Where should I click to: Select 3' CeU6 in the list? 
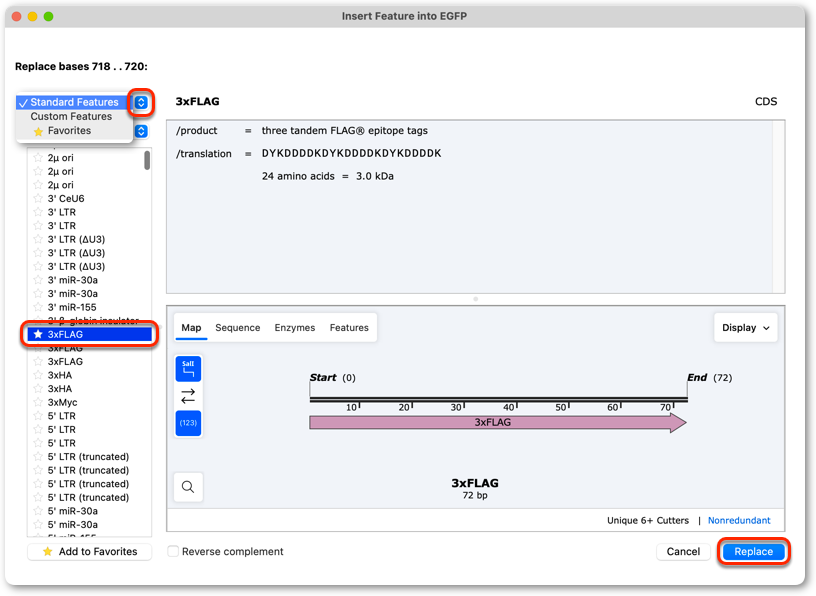click(90, 198)
